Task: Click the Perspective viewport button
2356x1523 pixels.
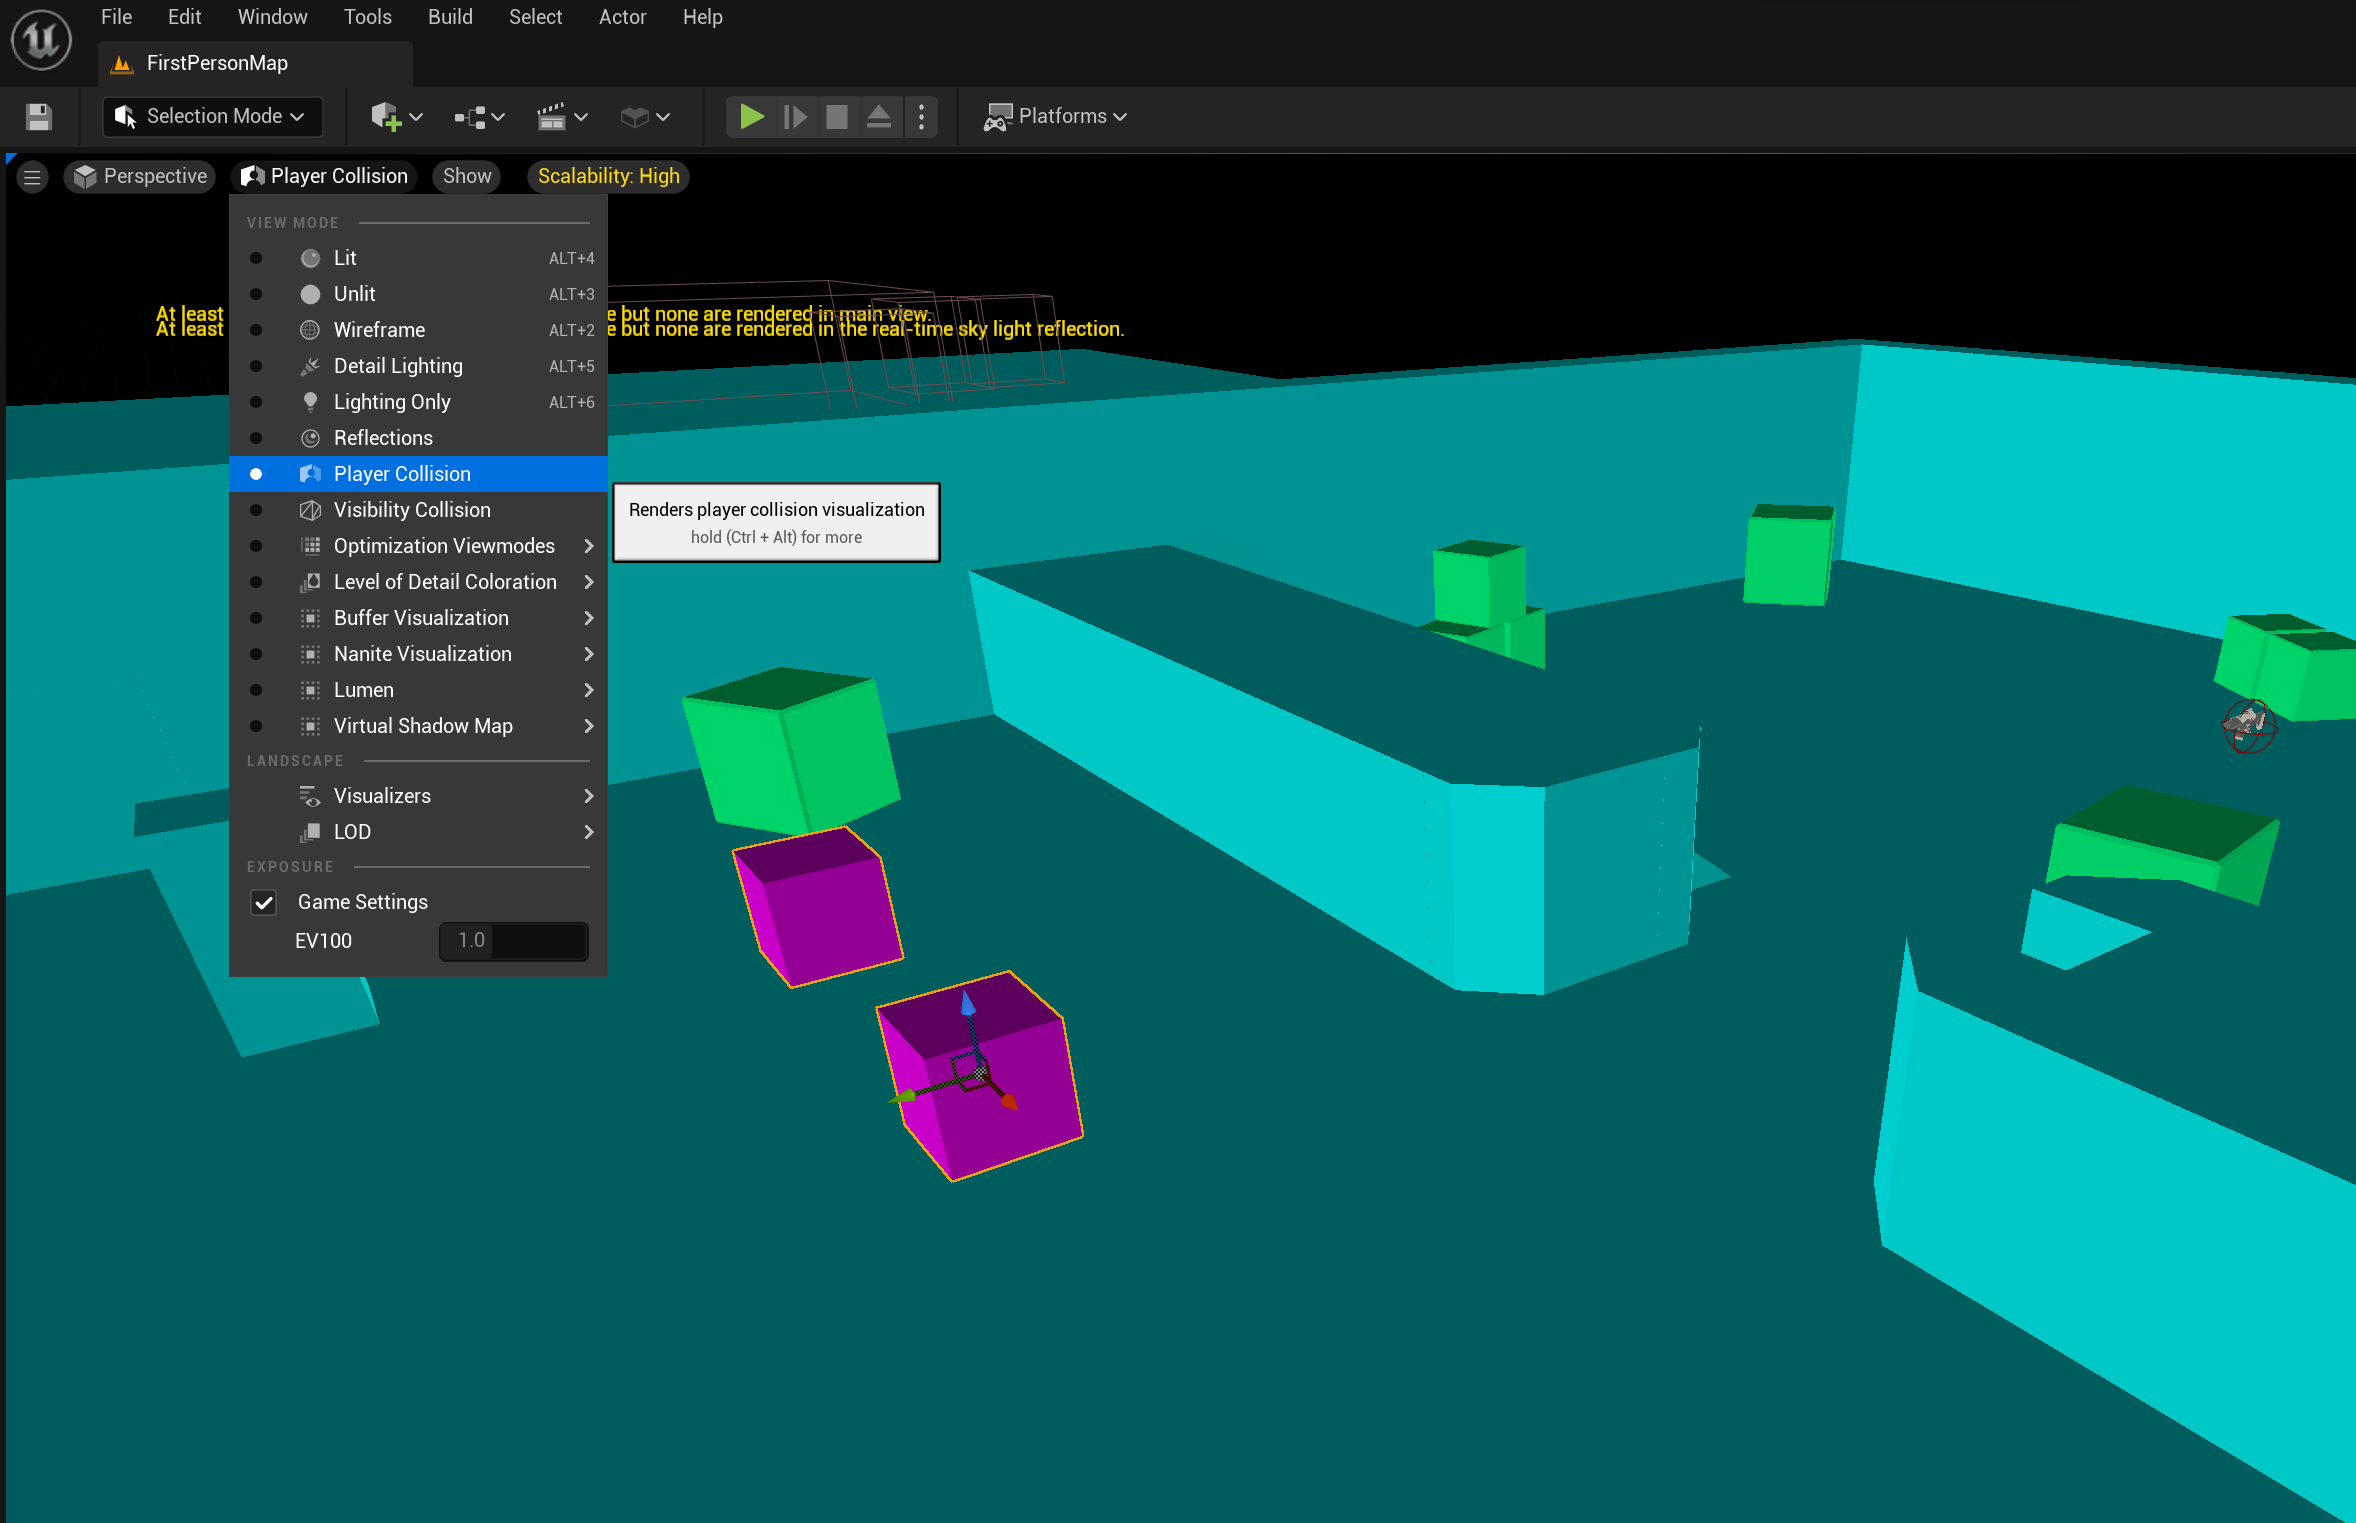Action: point(140,177)
